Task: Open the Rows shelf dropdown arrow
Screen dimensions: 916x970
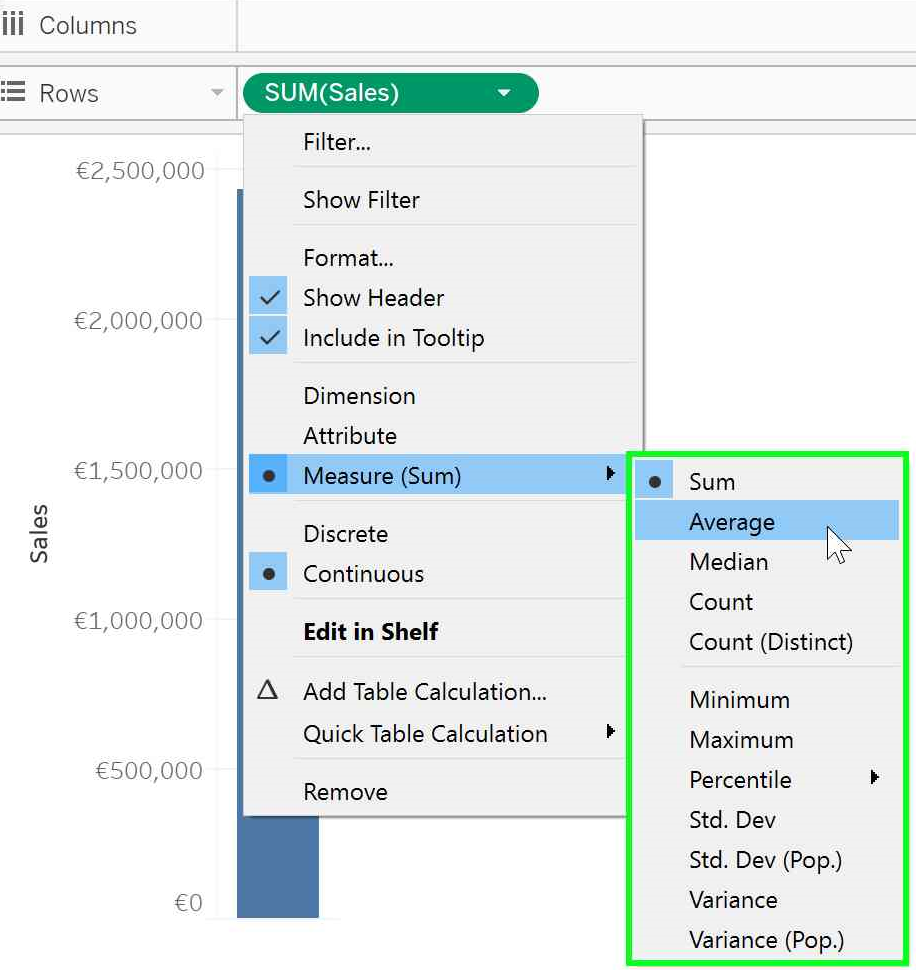Action: (217, 93)
